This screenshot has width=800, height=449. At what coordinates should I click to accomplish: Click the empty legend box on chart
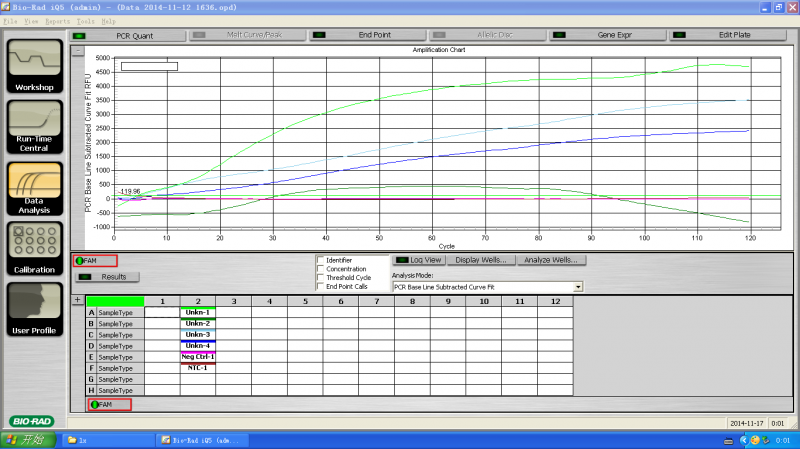(x=149, y=66)
